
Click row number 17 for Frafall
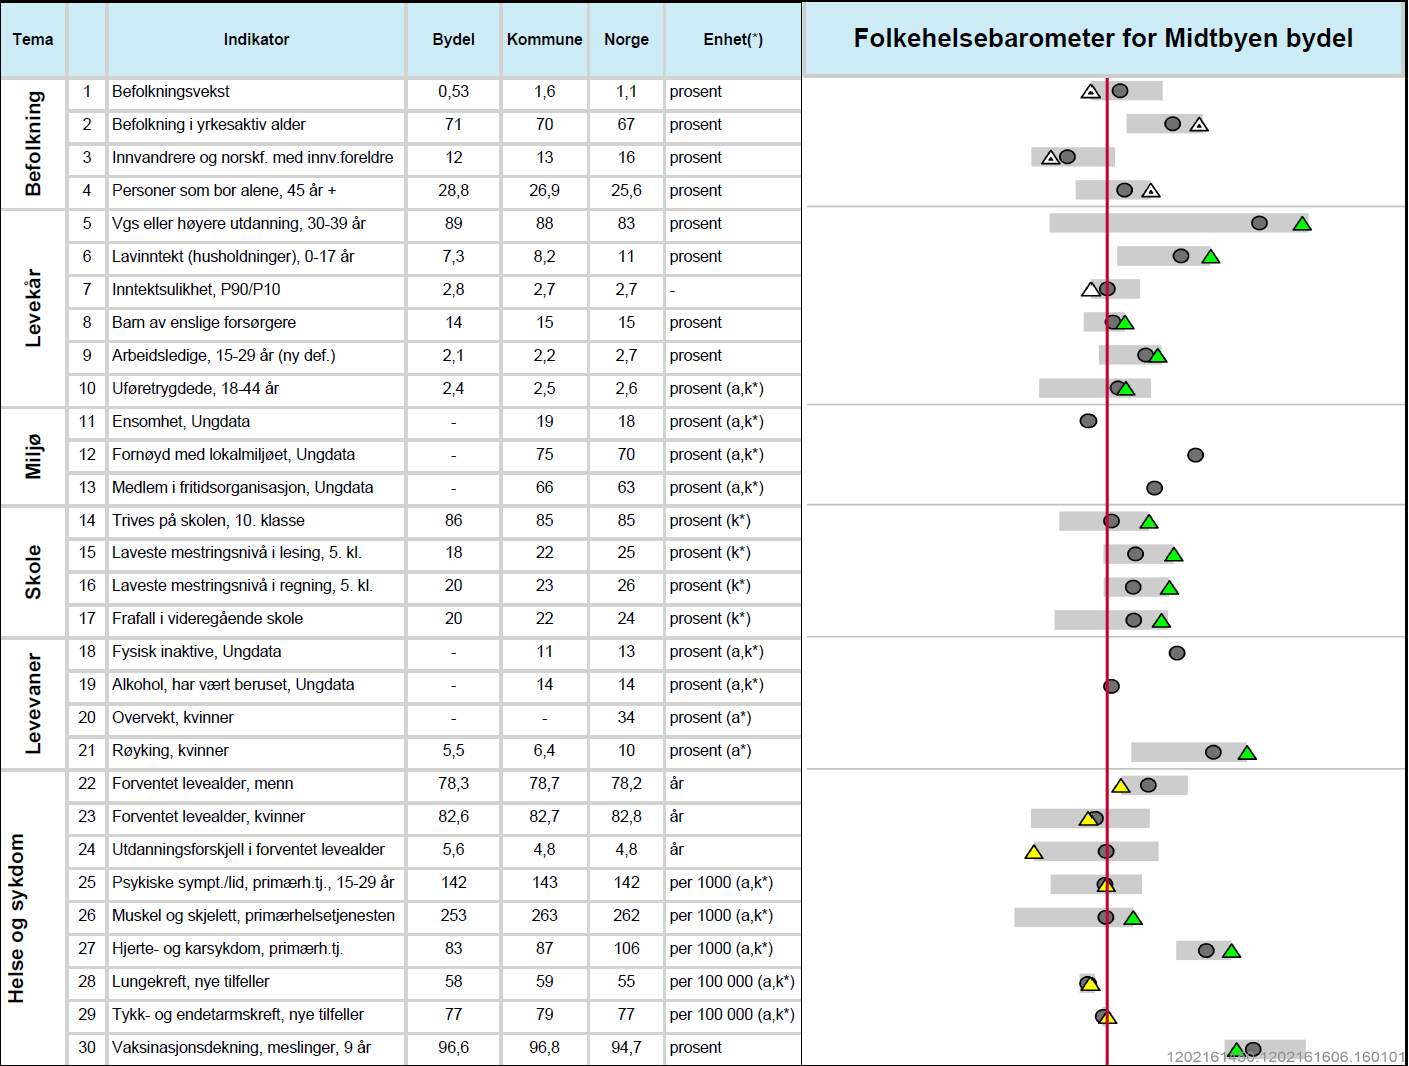[x=87, y=619]
